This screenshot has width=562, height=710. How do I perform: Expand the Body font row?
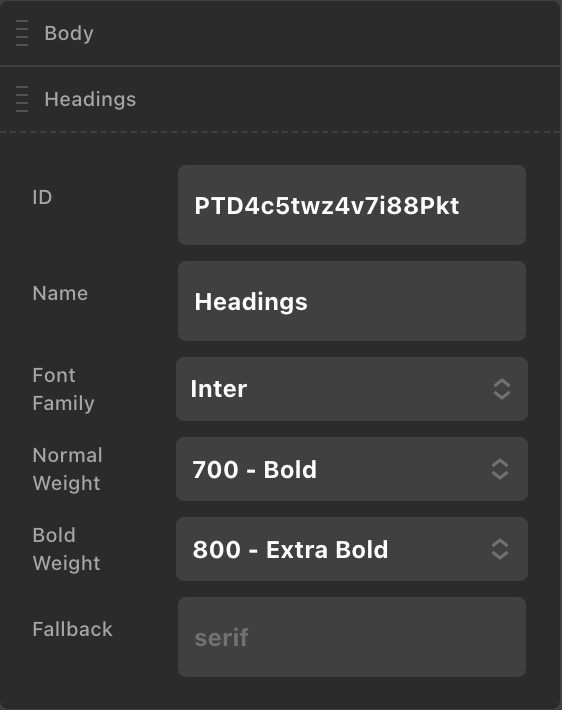[281, 33]
